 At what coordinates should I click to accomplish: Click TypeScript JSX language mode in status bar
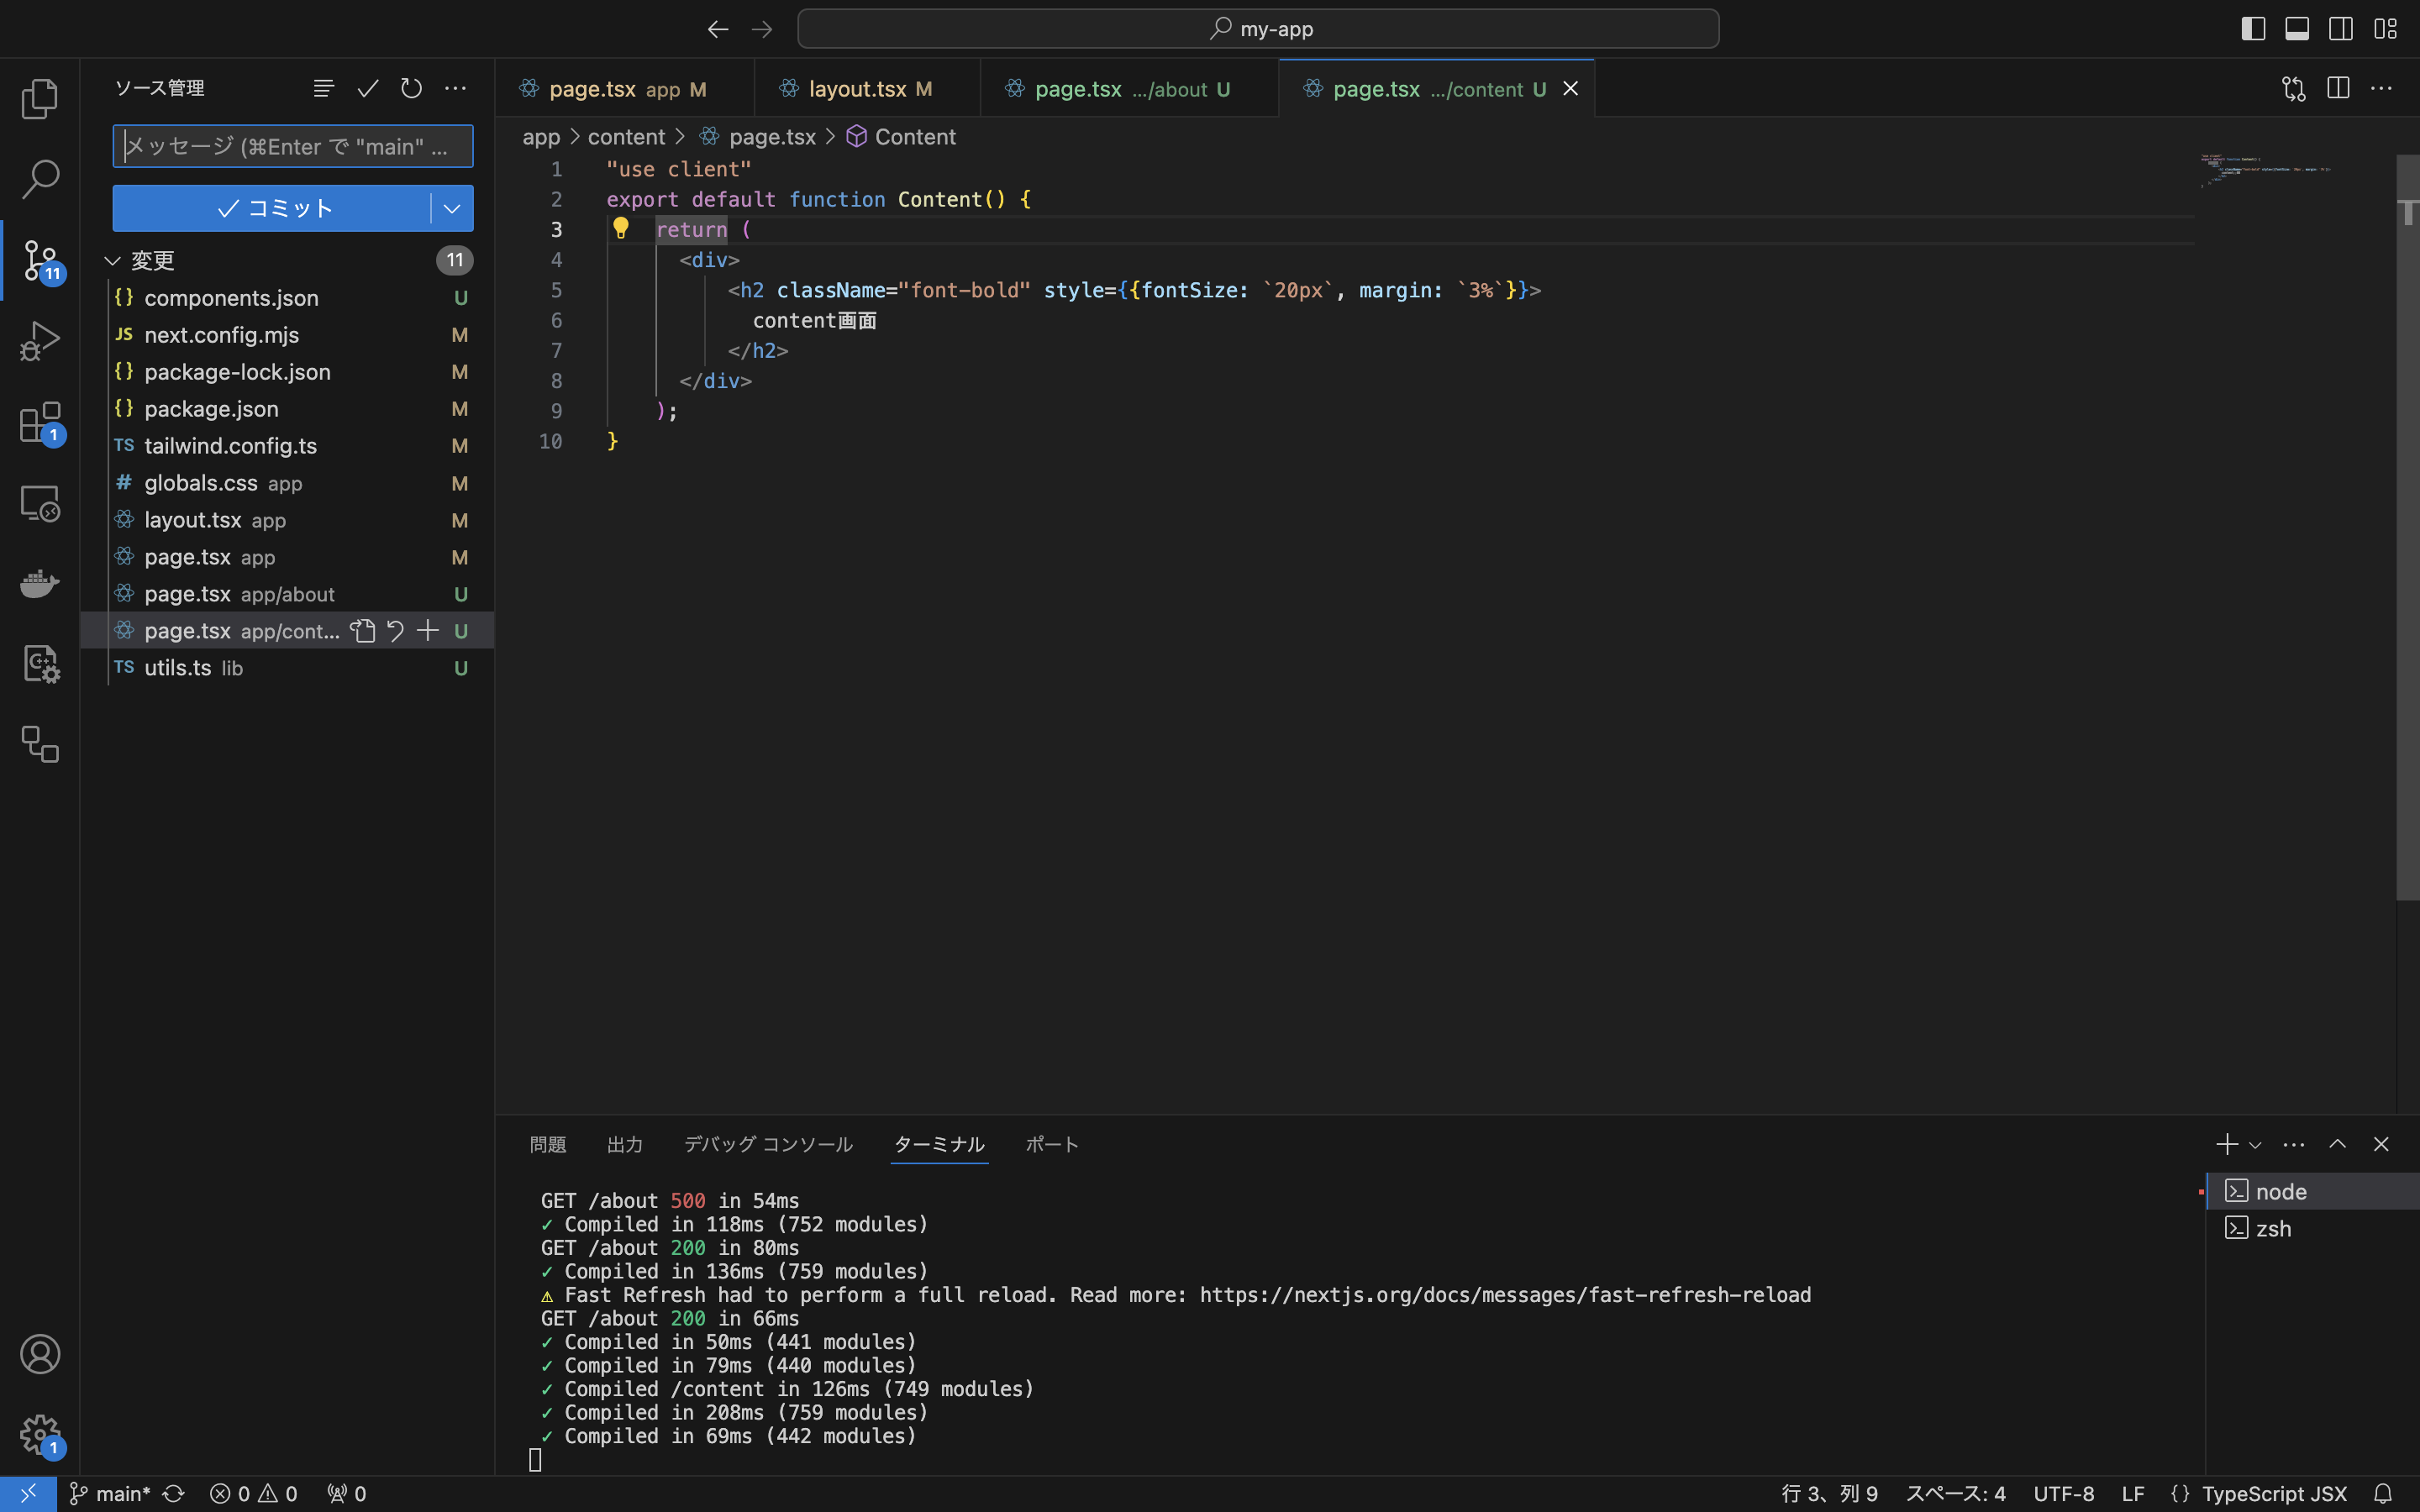(x=2273, y=1494)
